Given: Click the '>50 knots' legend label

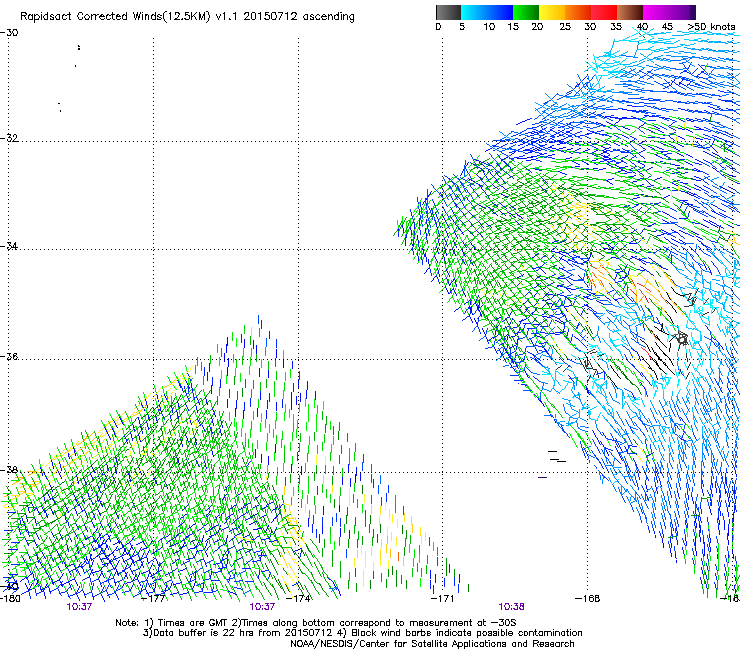Looking at the screenshot, I should pos(711,27).
